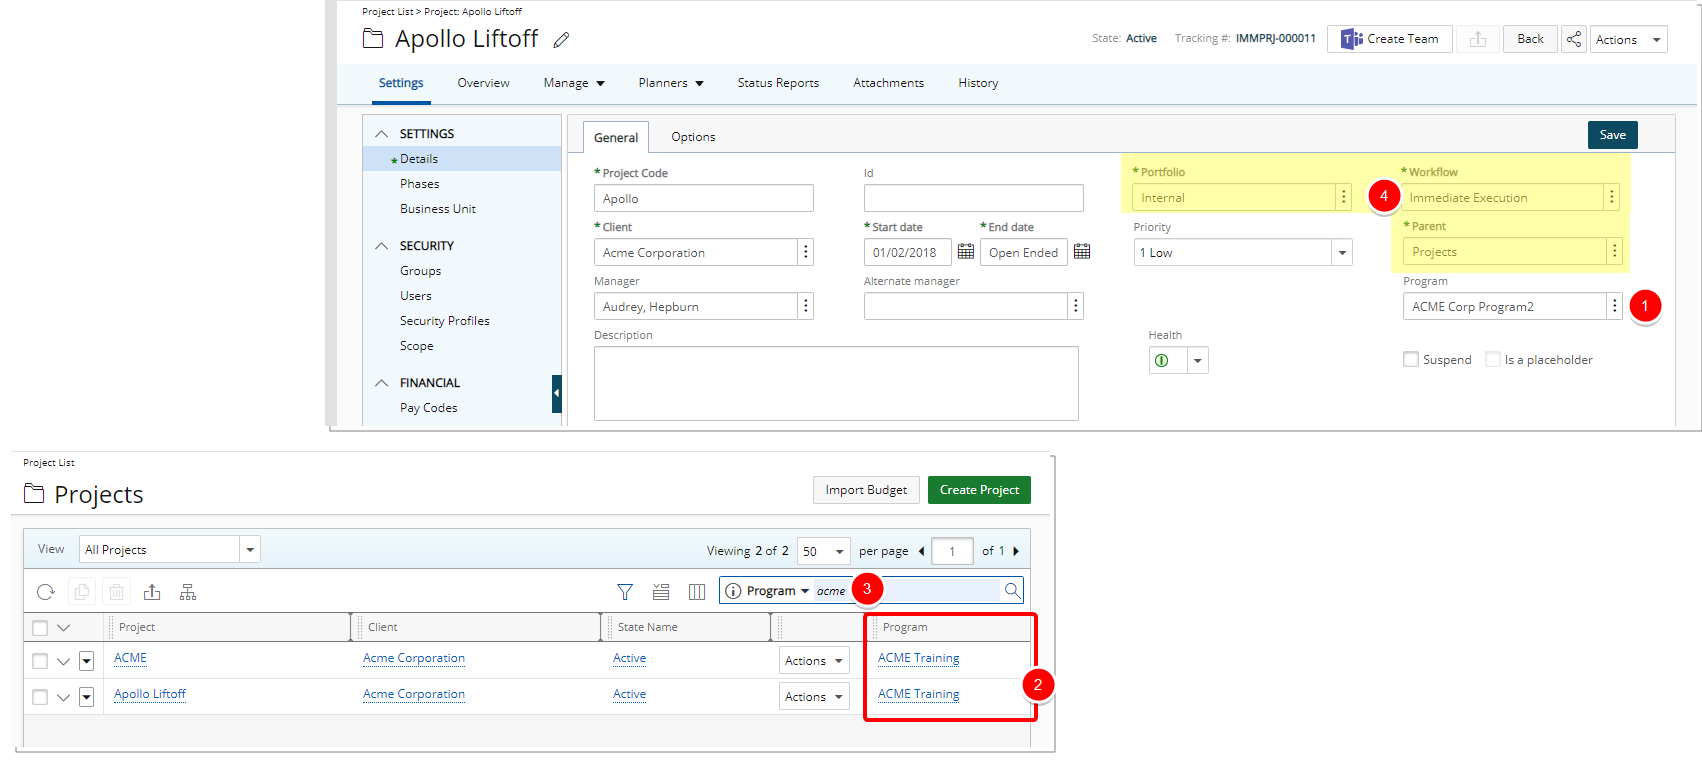Open the Actions dropdown in project header
This screenshot has height=764, width=1702.
1628,39
